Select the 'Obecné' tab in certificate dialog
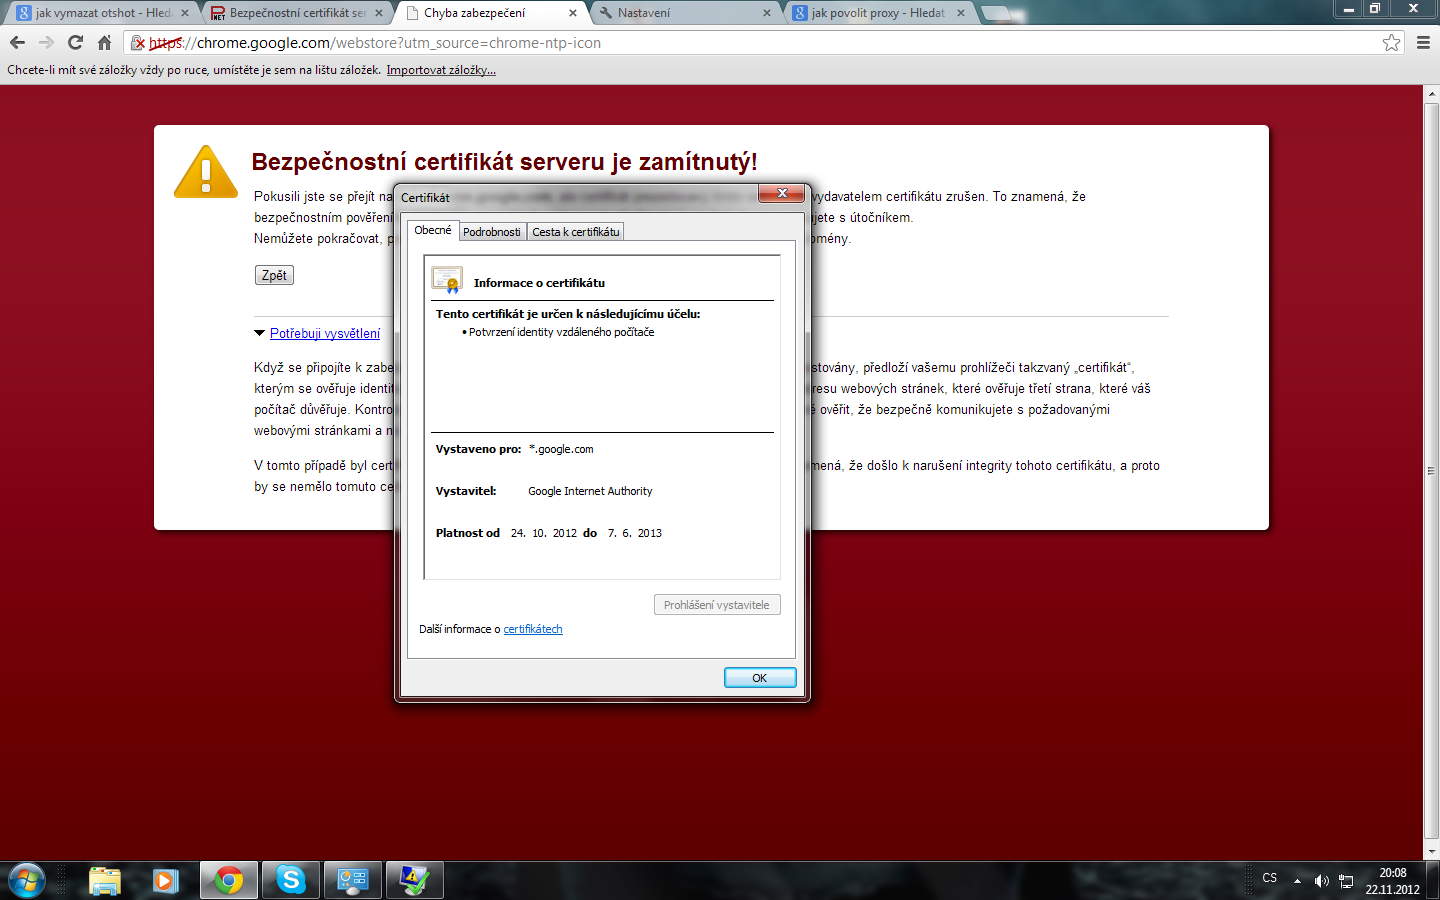The image size is (1440, 900). point(433,230)
